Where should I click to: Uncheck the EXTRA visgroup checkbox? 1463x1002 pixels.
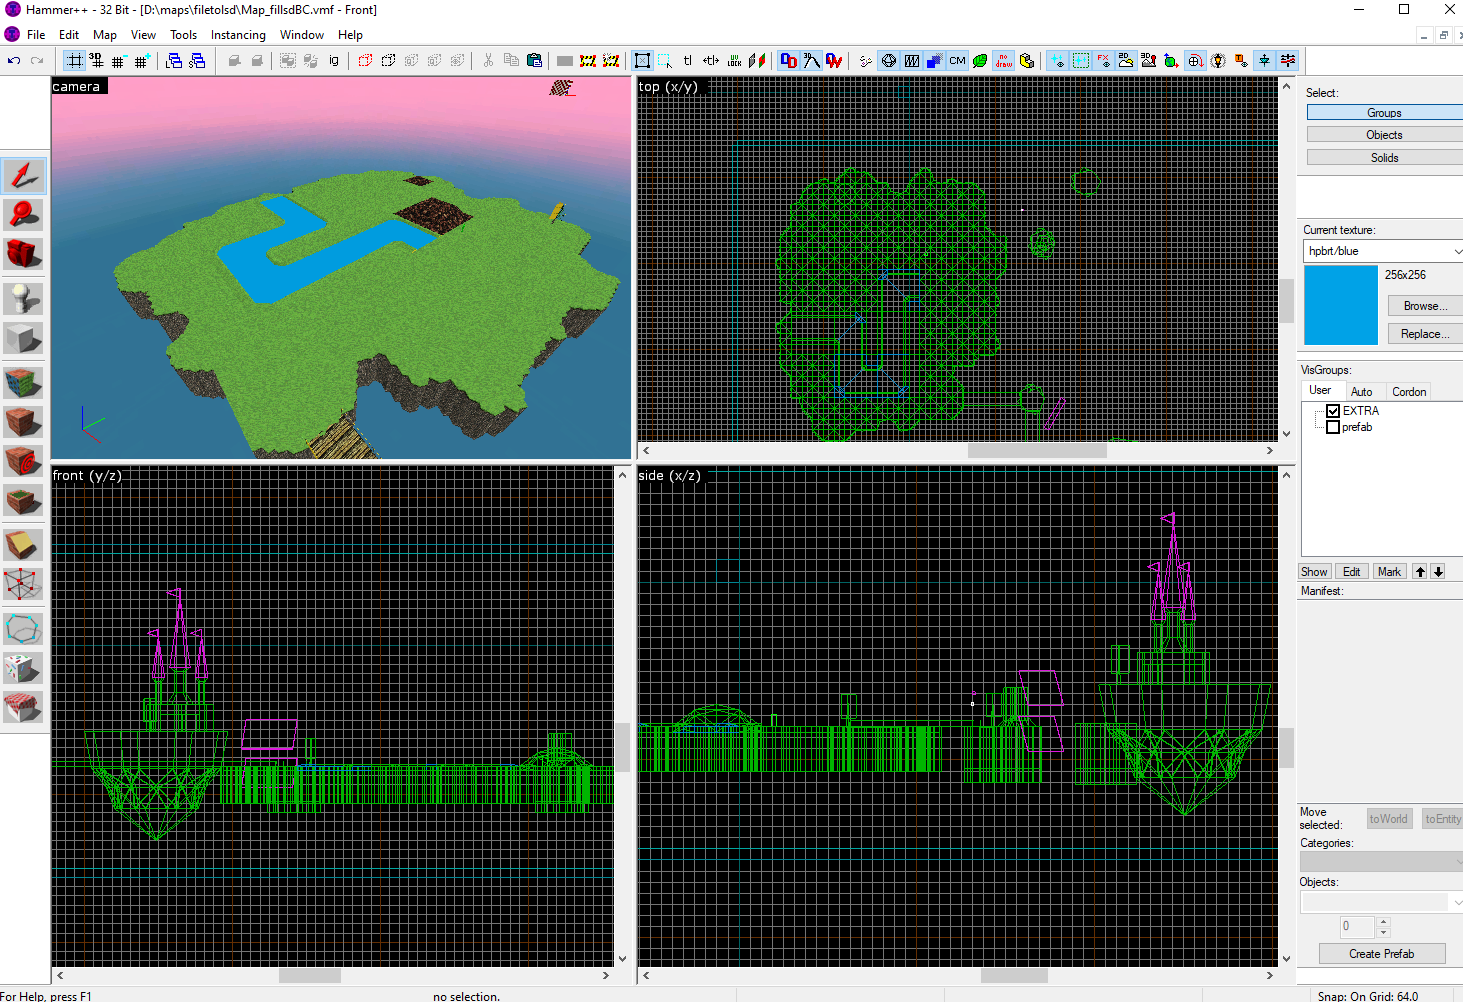click(1333, 411)
